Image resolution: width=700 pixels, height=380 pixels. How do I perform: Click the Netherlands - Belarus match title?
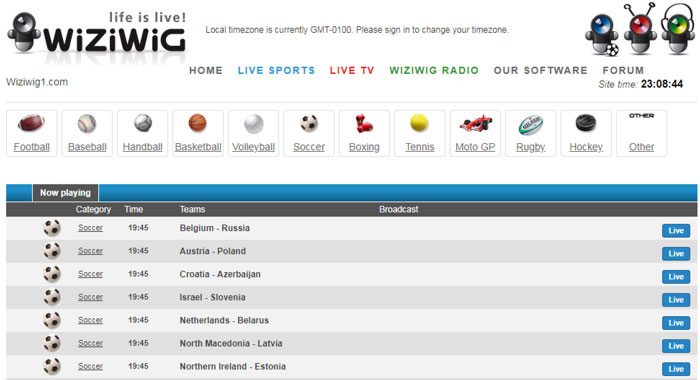(x=224, y=320)
